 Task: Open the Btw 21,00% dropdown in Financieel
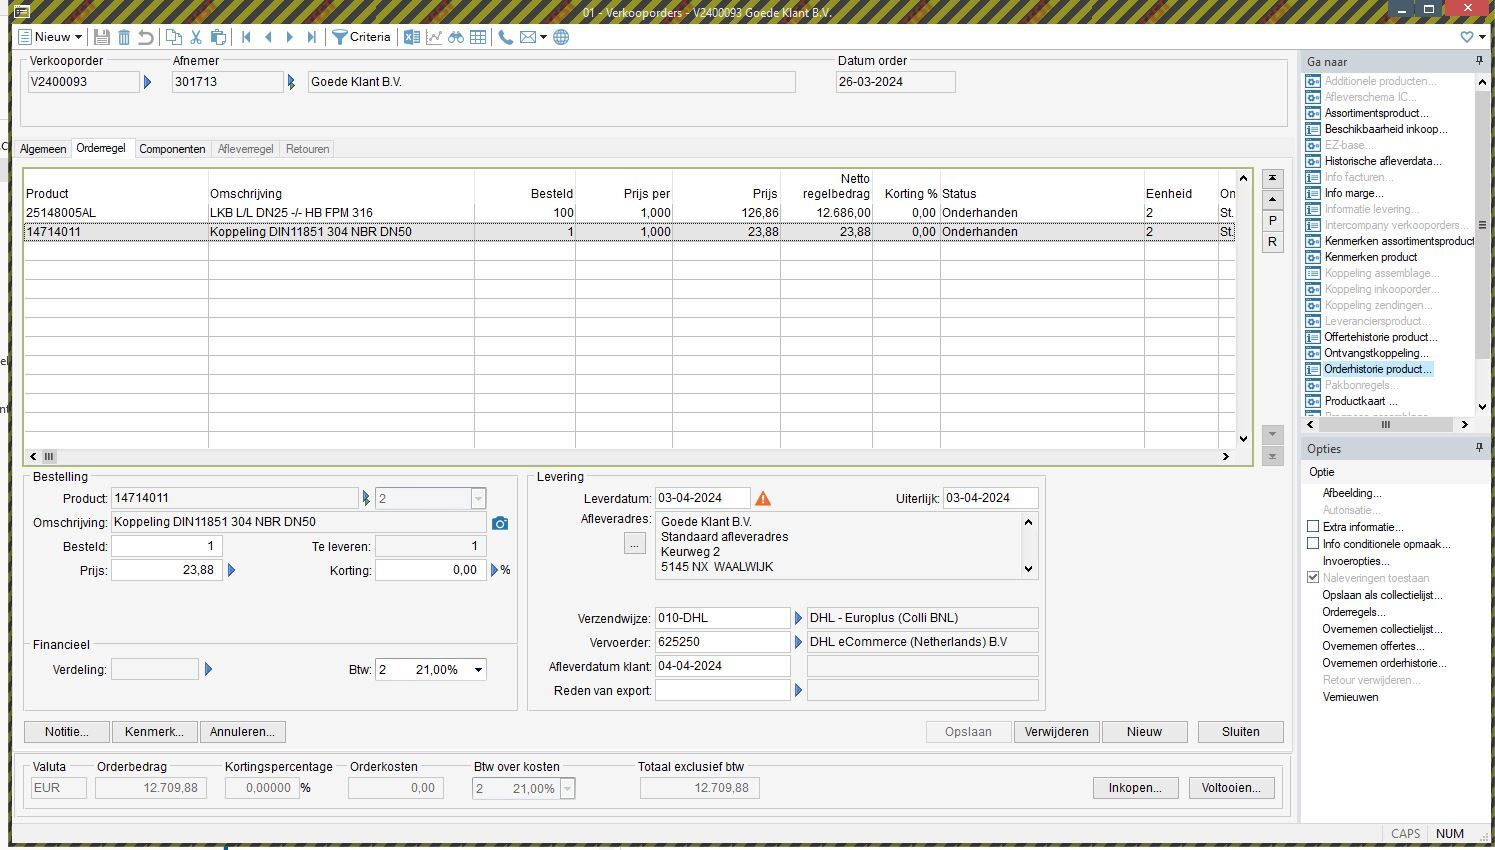click(478, 670)
